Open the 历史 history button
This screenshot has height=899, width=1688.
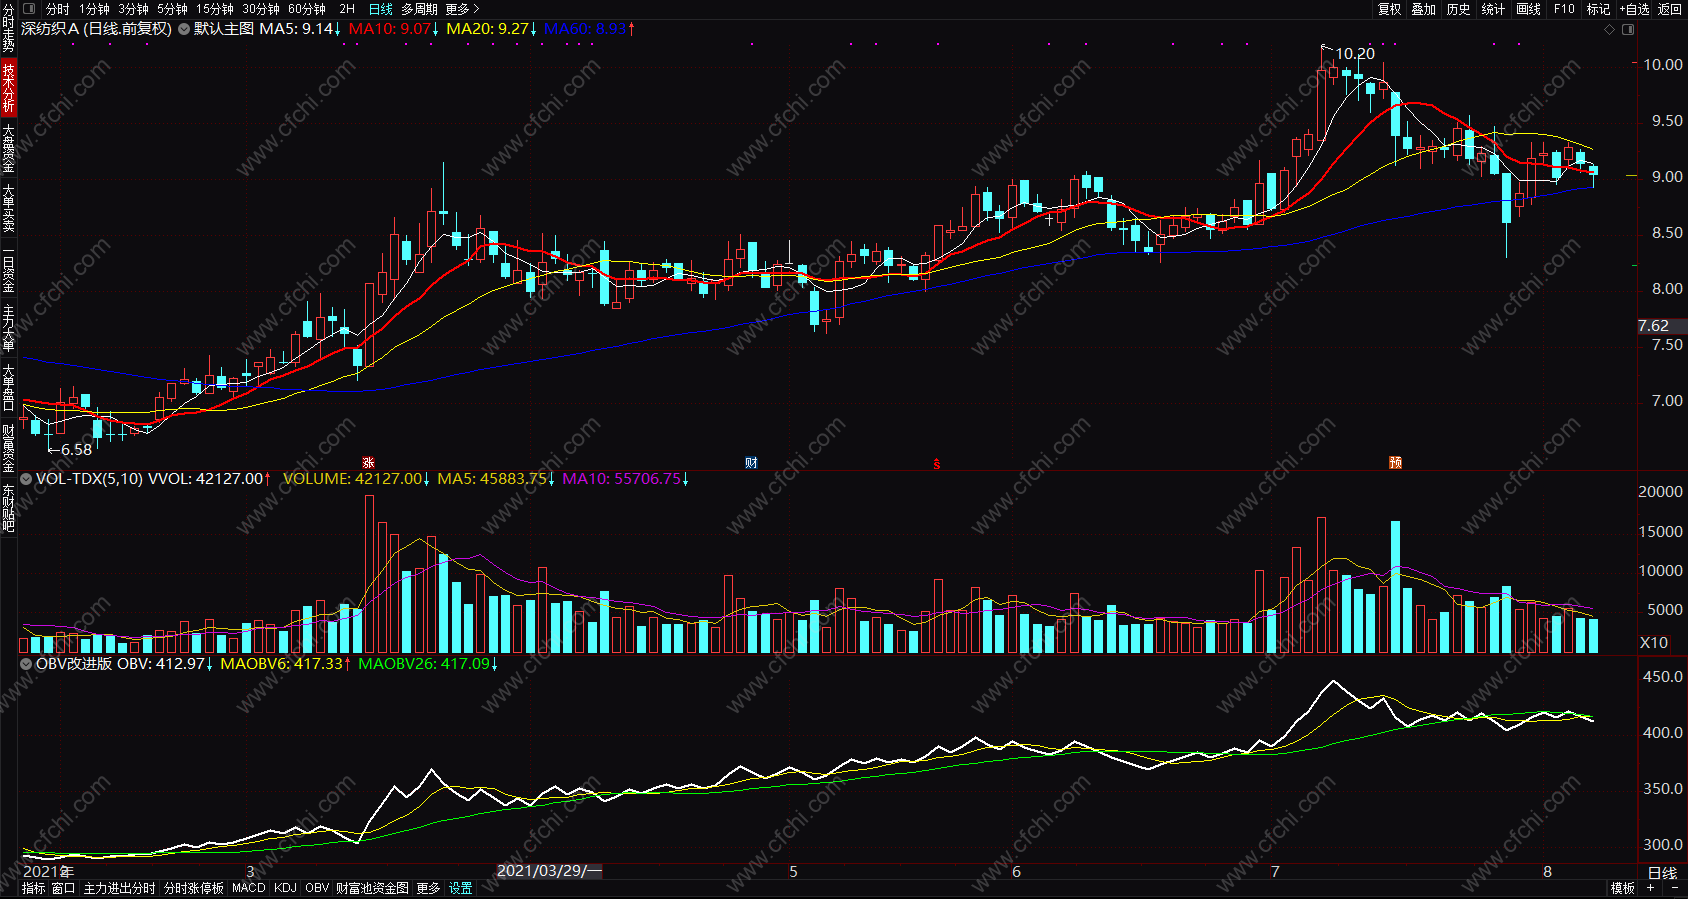click(x=1459, y=9)
